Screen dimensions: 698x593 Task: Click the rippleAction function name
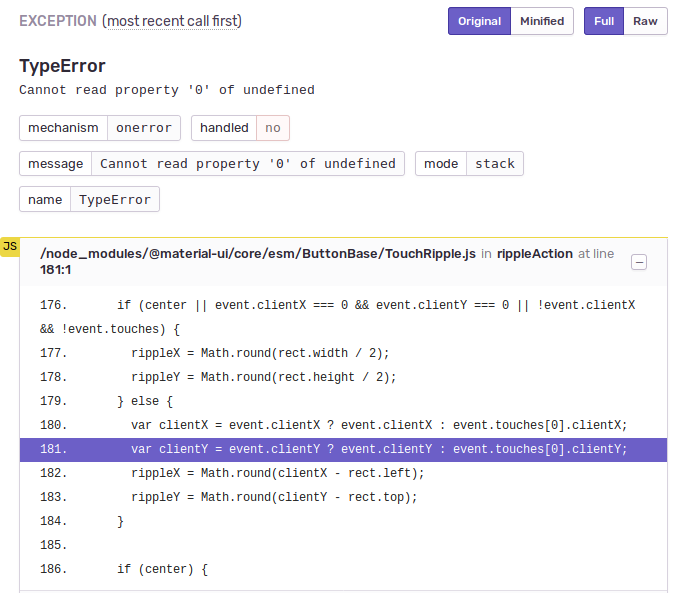pos(535,254)
